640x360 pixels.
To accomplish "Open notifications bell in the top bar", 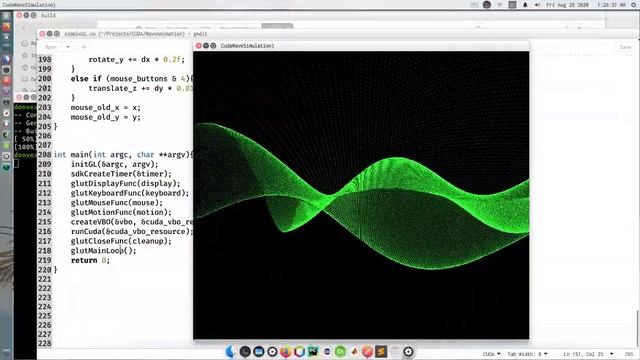I will click(x=525, y=5).
